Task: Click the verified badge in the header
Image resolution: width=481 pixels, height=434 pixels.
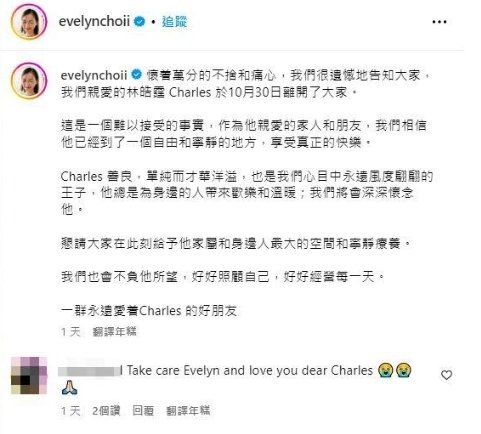Action: (139, 22)
